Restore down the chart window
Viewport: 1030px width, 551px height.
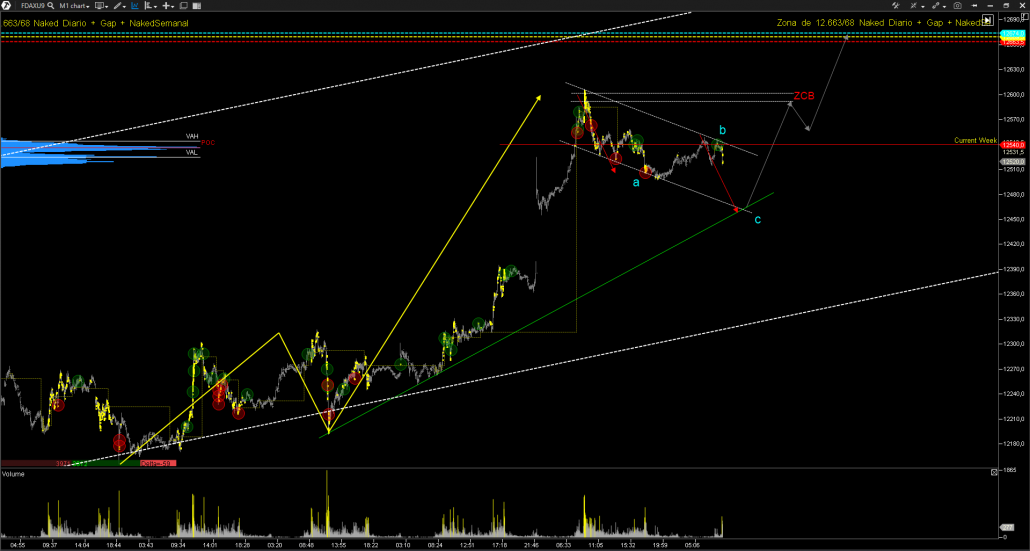point(1006,6)
